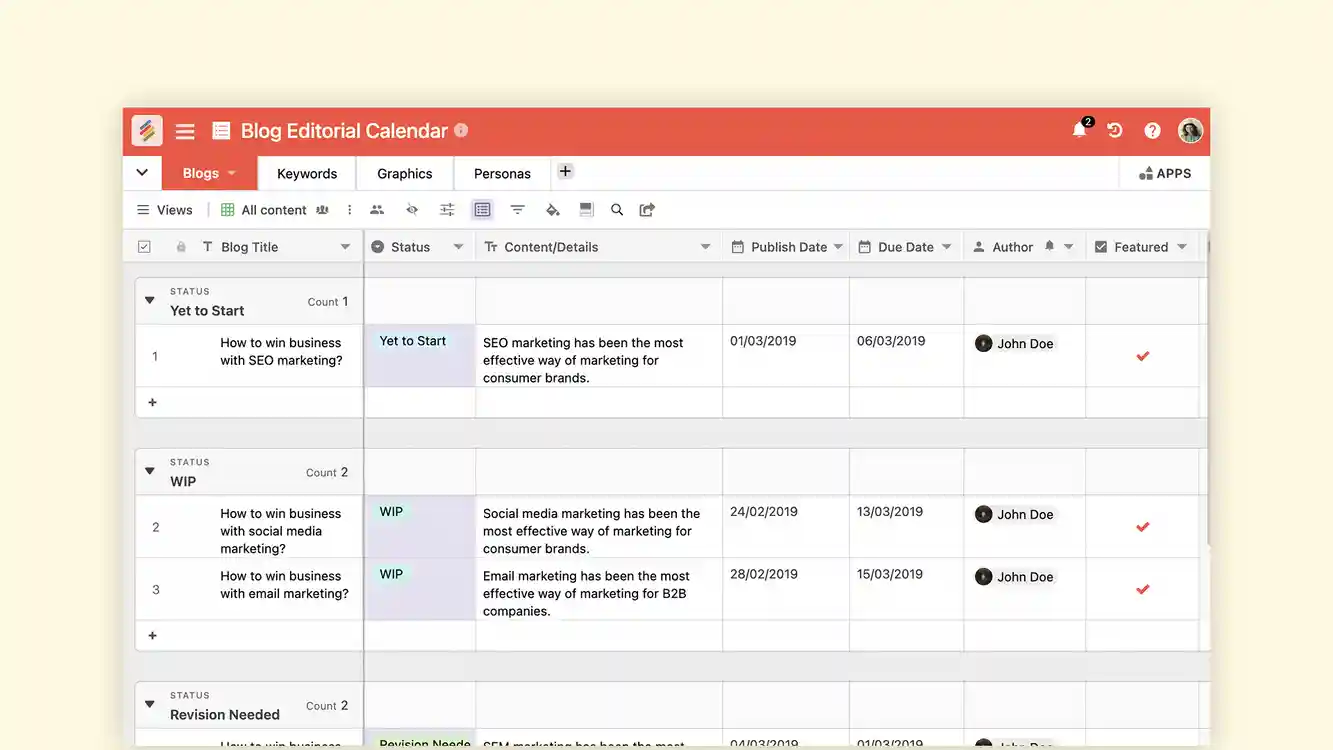Switch to the Keywords tab
The height and width of the screenshot is (750, 1333).
point(306,172)
